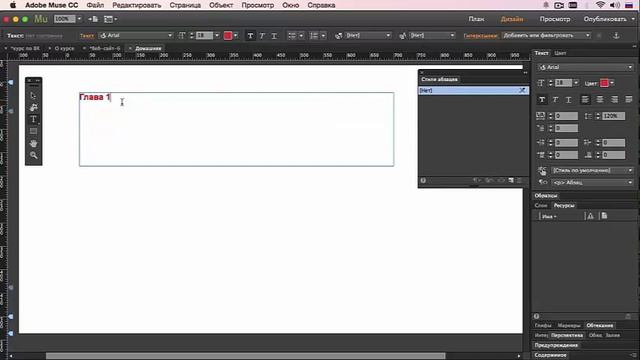640x360 pixels.
Task: Click the Опубликовать button
Action: click(605, 19)
